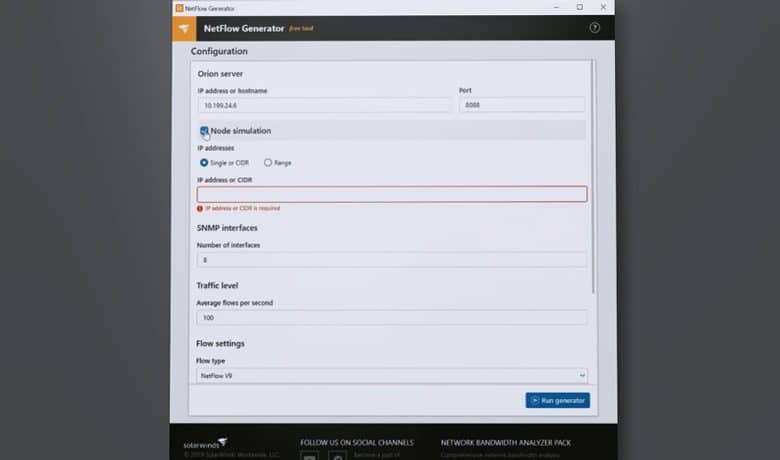This screenshot has width=780, height=460.
Task: Click the configuration panel vertical scrollbar
Action: click(593, 177)
